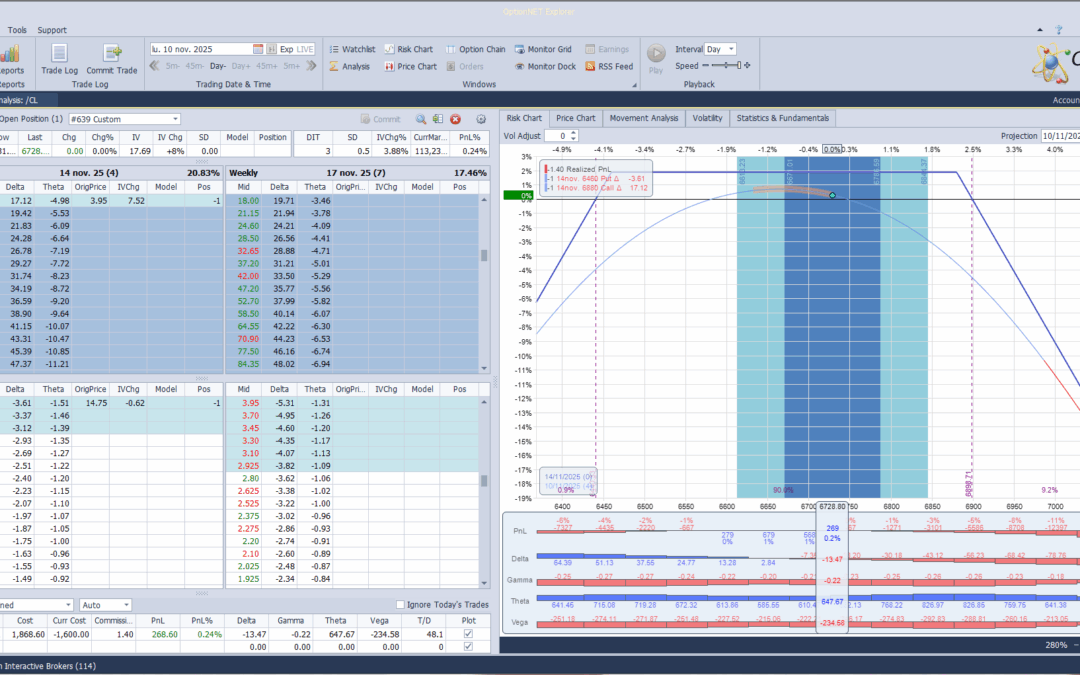Open the Reports icon in the ribbon
The height and width of the screenshot is (675, 1080).
tap(10, 59)
